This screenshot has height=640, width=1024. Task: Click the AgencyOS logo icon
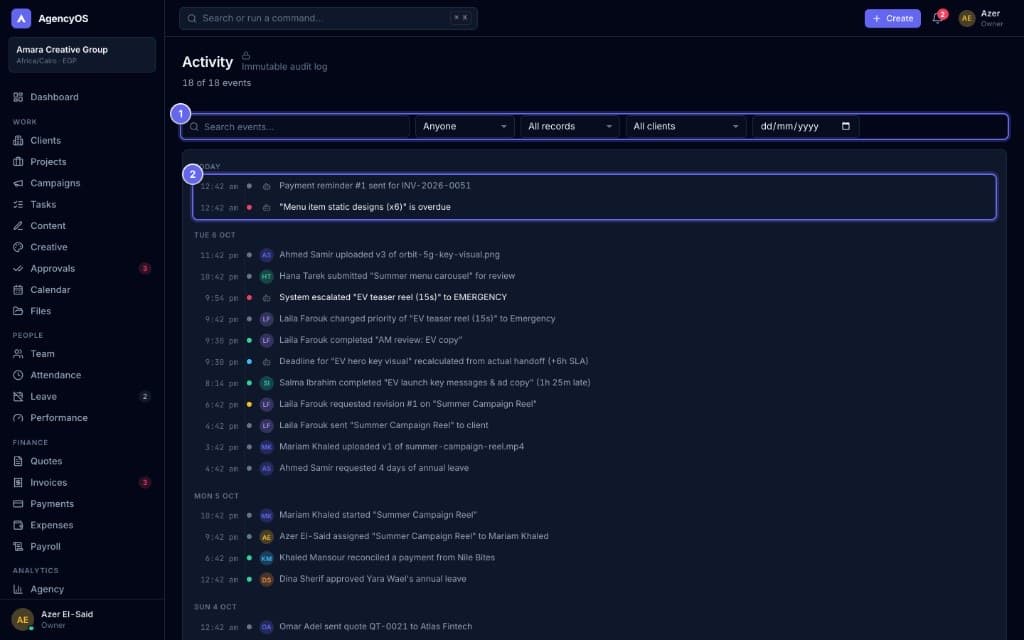(x=21, y=18)
